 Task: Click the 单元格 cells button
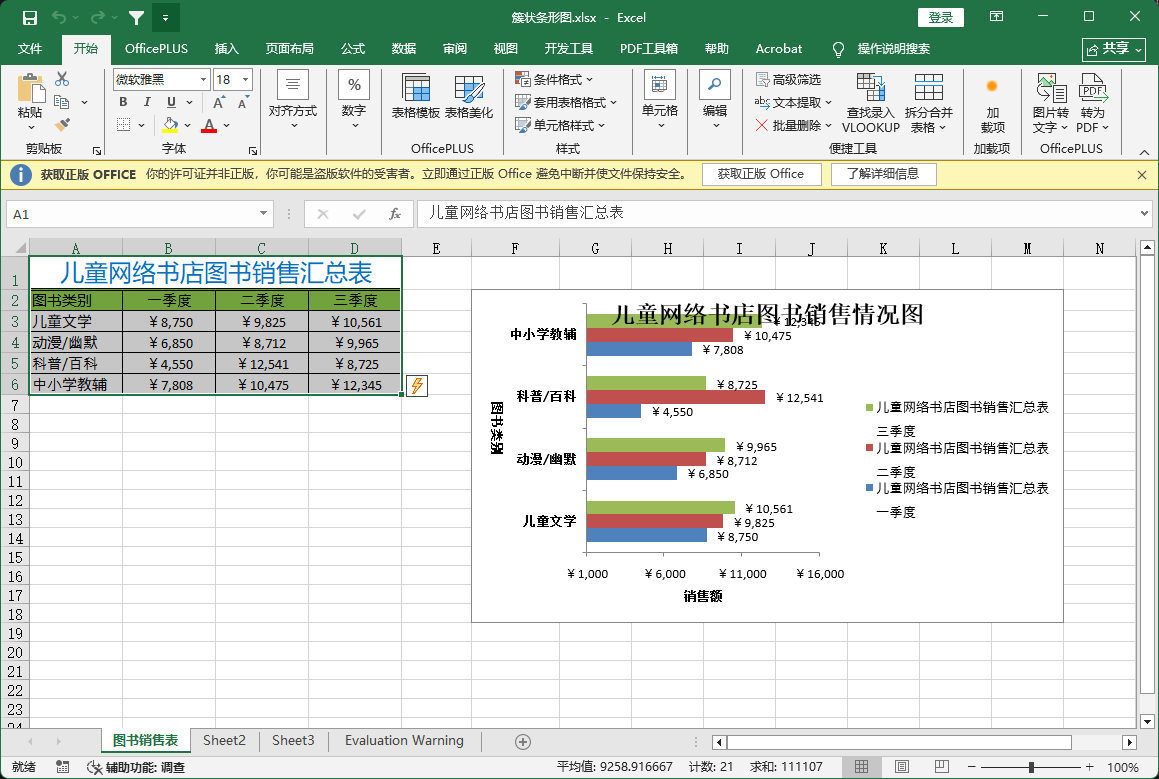[660, 100]
